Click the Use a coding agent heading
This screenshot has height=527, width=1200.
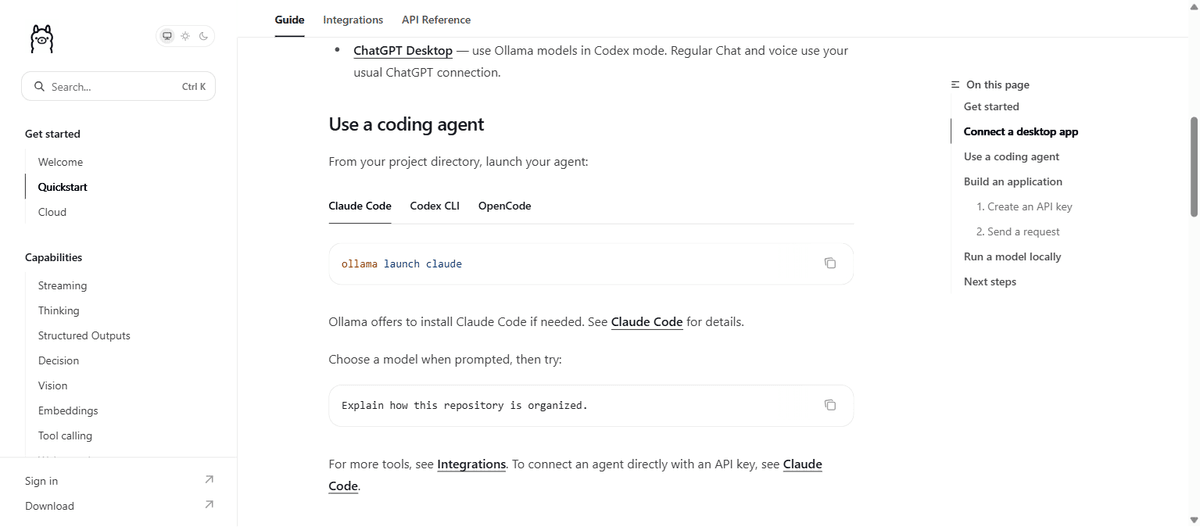pyautogui.click(x=406, y=124)
